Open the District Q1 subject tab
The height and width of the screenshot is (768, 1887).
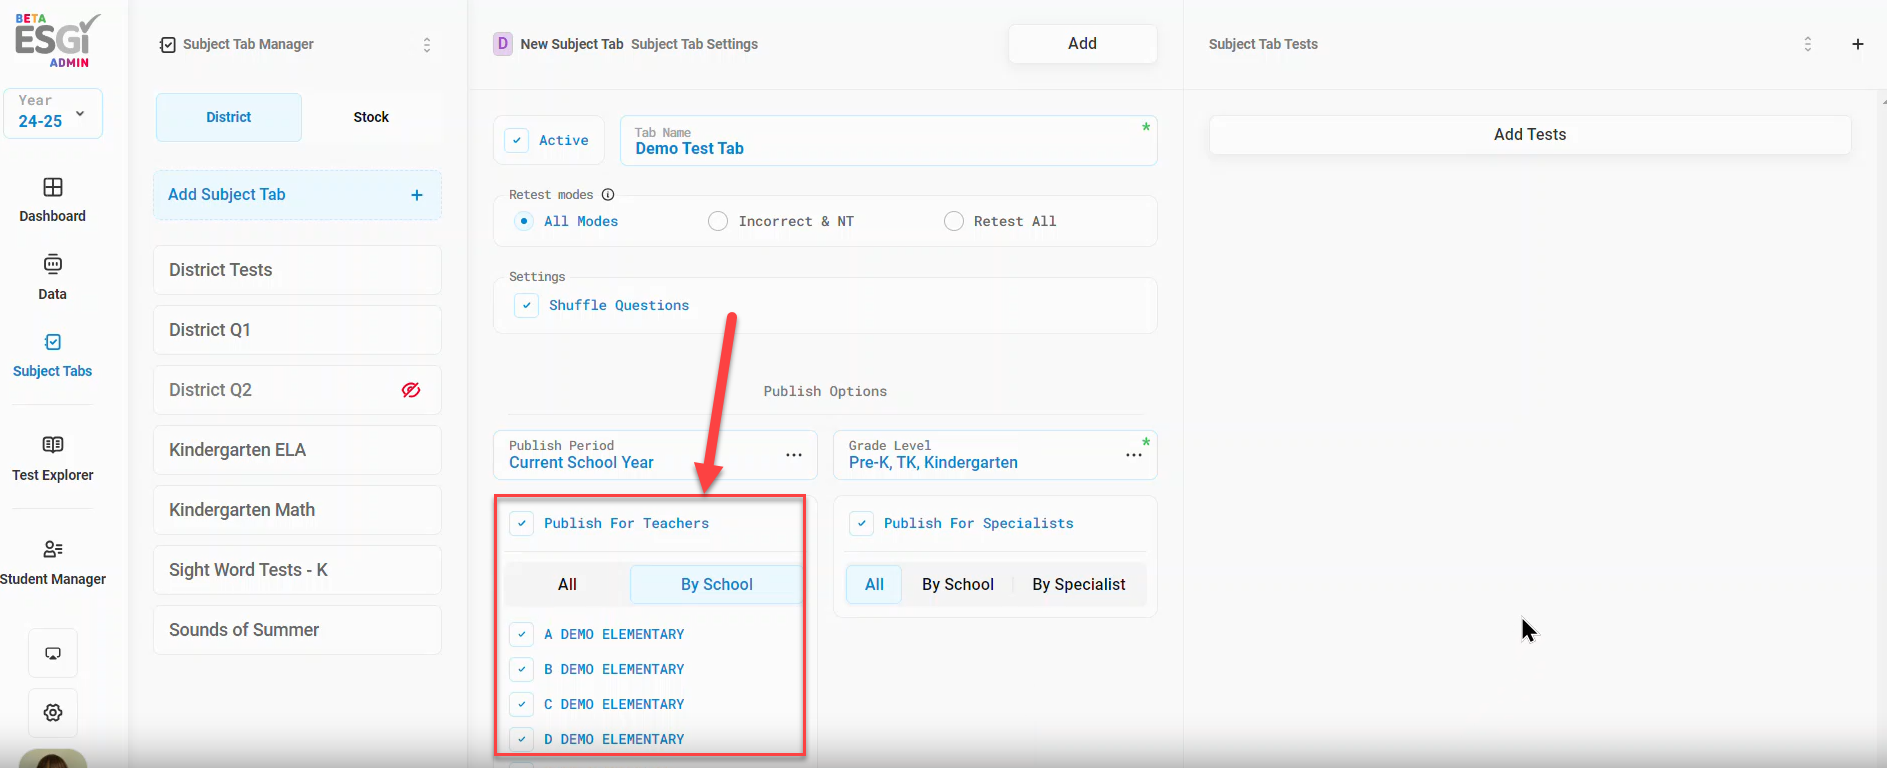tap(297, 330)
